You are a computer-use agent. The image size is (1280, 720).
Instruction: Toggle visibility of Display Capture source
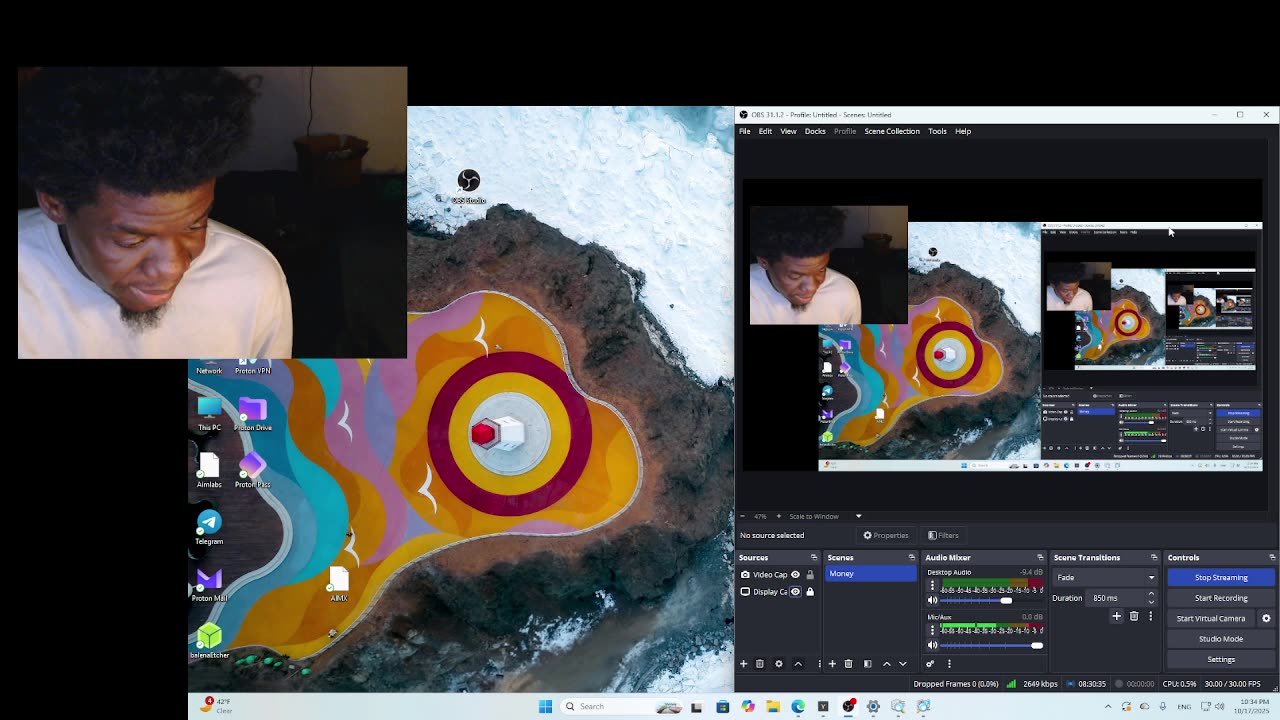point(796,592)
